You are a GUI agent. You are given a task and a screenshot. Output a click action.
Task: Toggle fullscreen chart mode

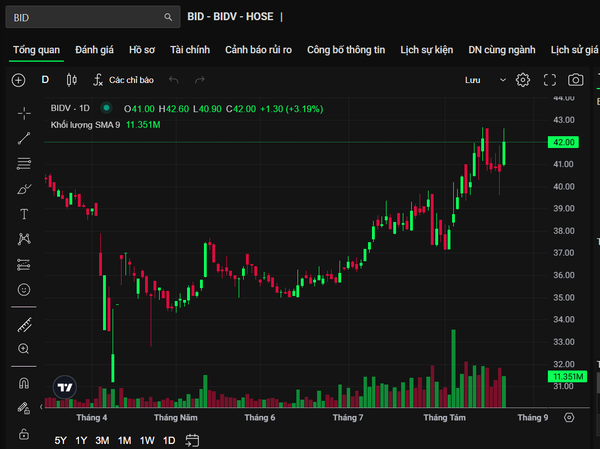click(x=550, y=80)
